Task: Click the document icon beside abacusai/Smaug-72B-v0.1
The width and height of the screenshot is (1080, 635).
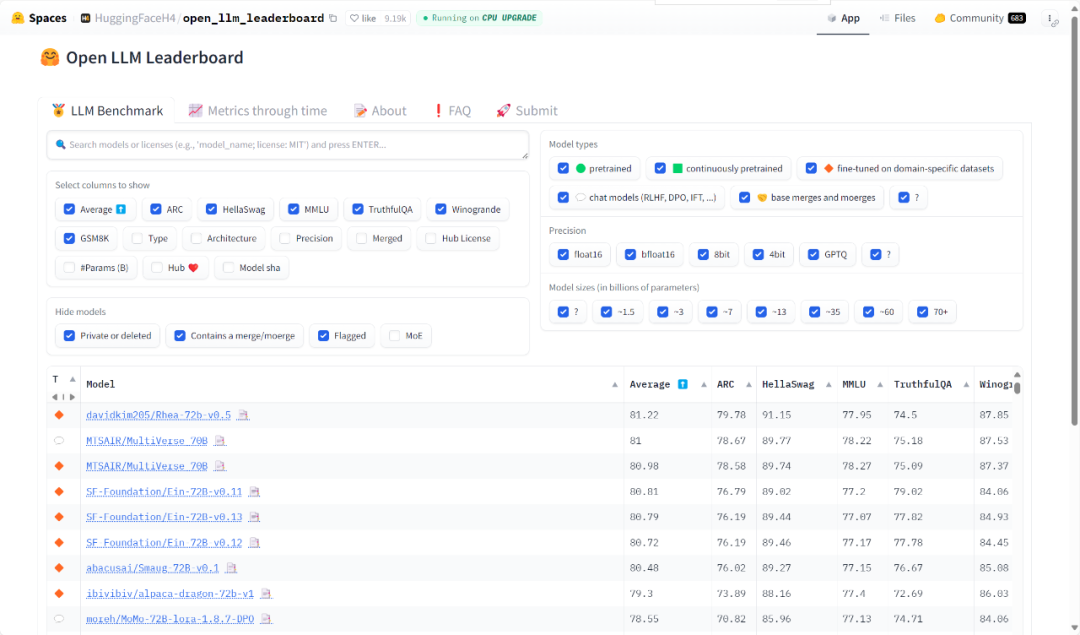Action: (x=231, y=568)
